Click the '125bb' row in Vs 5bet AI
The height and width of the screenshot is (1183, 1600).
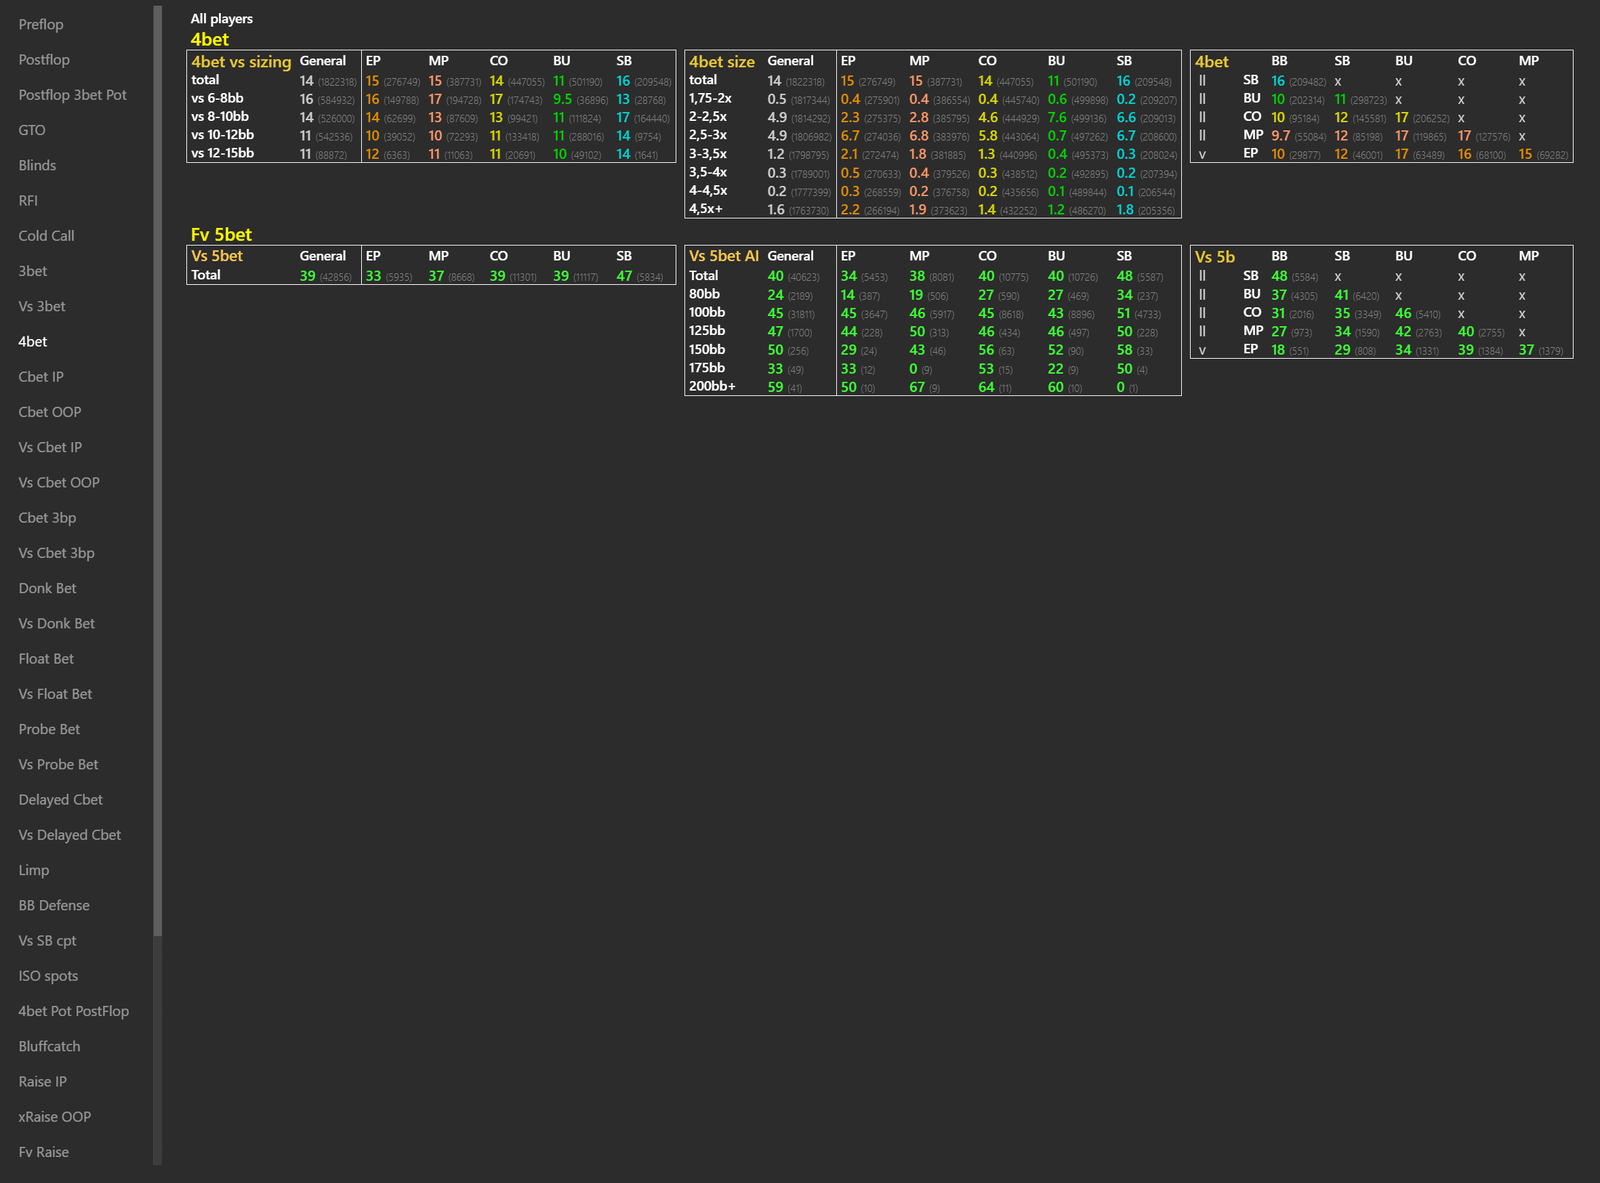pos(707,331)
